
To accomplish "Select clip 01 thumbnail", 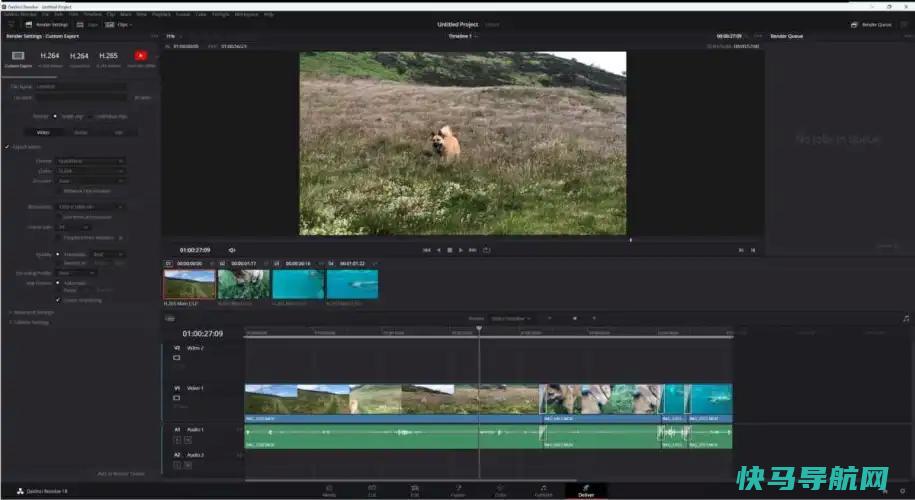I will 190,284.
